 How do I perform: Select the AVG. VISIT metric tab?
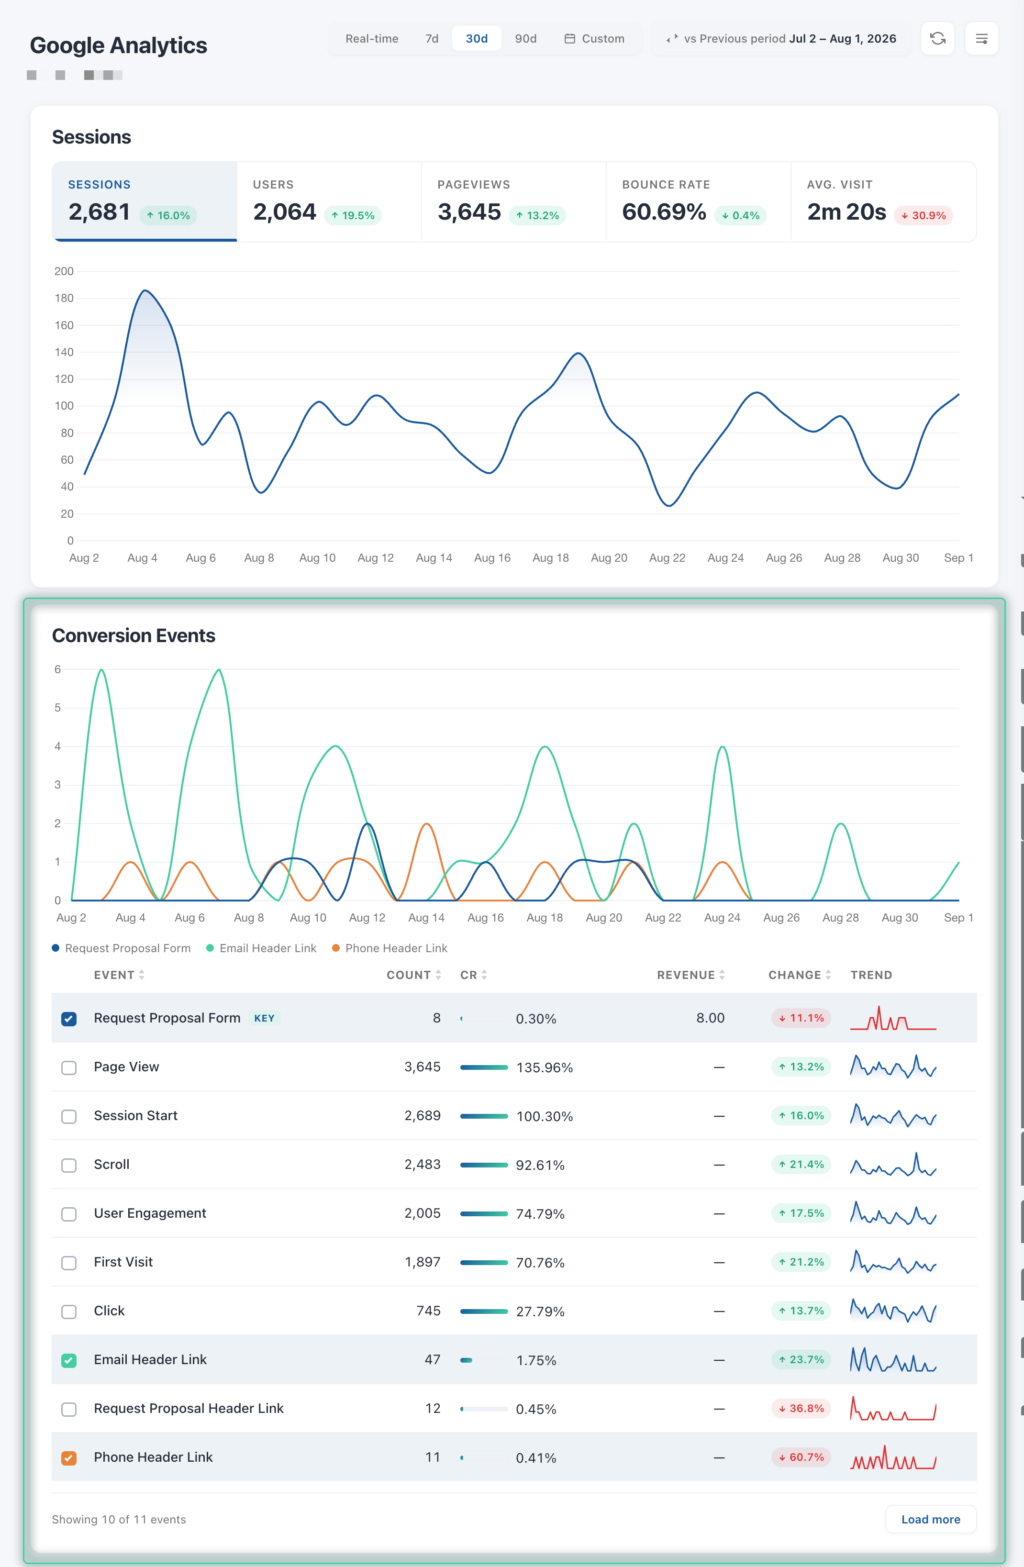point(884,201)
